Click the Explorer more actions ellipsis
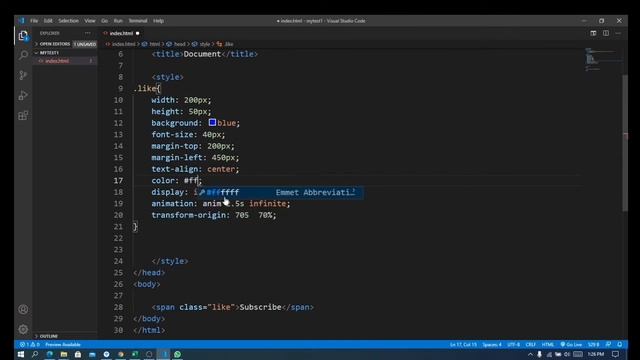This screenshot has height=360, width=640. [x=88, y=33]
